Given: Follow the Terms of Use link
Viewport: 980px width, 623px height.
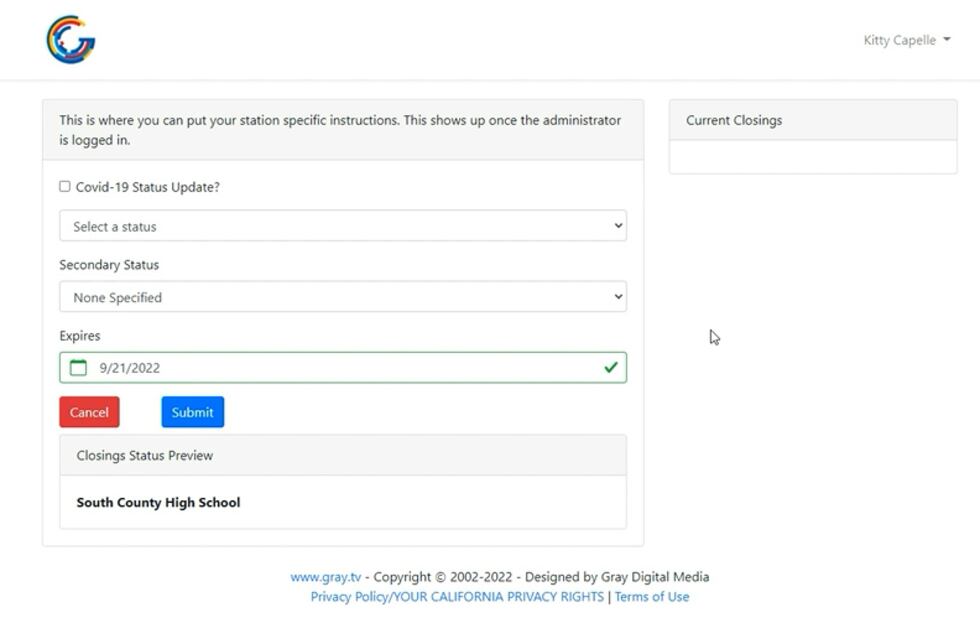Looking at the screenshot, I should pos(651,597).
